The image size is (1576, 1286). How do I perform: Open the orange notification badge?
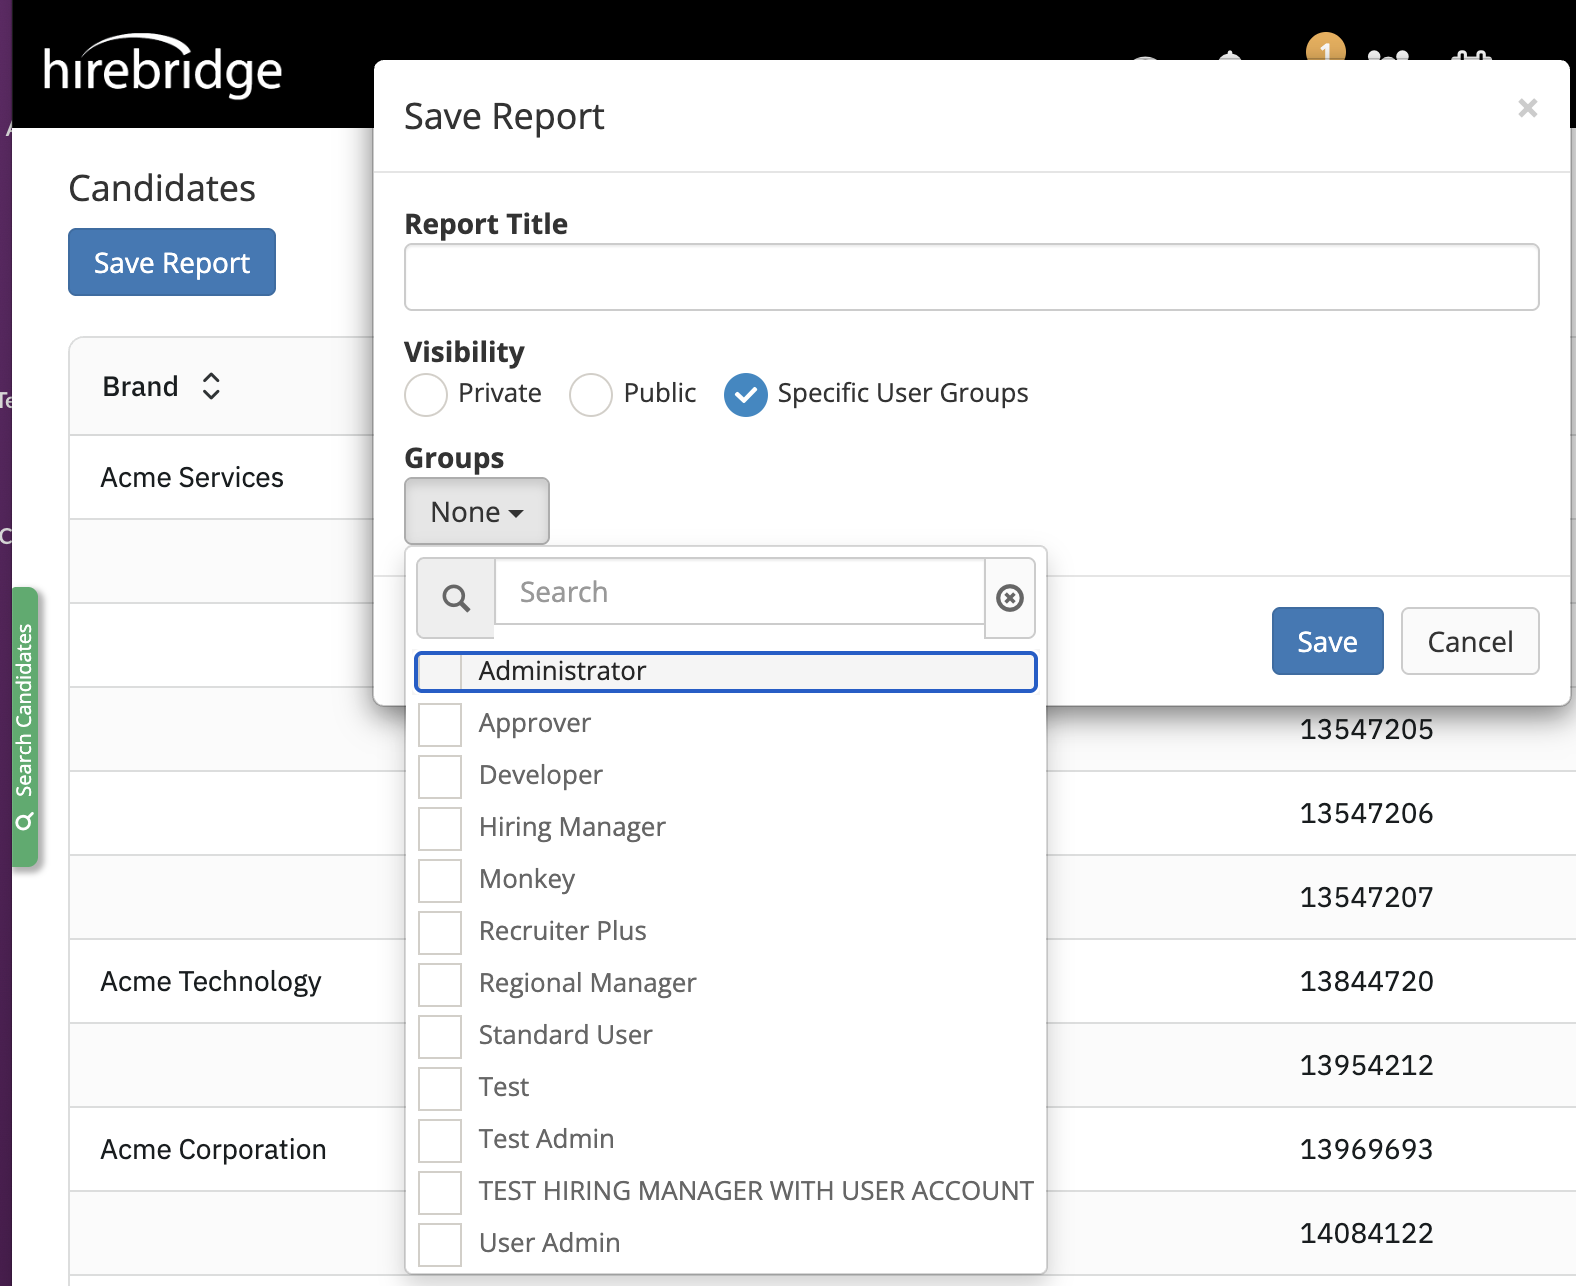tap(1325, 48)
